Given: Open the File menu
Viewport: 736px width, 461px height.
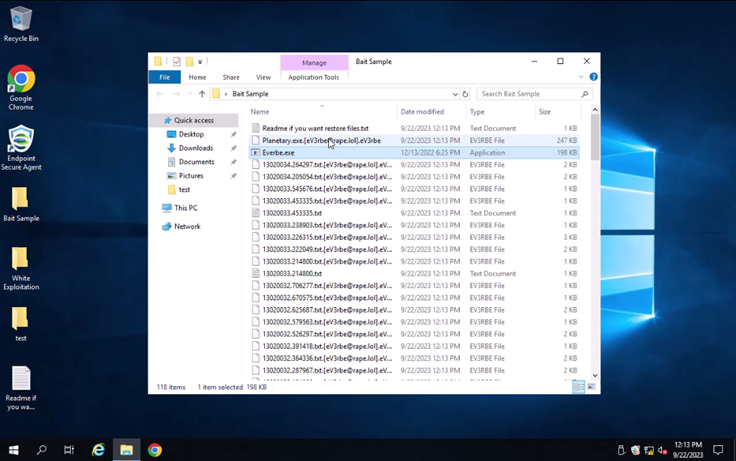Looking at the screenshot, I should [x=163, y=77].
